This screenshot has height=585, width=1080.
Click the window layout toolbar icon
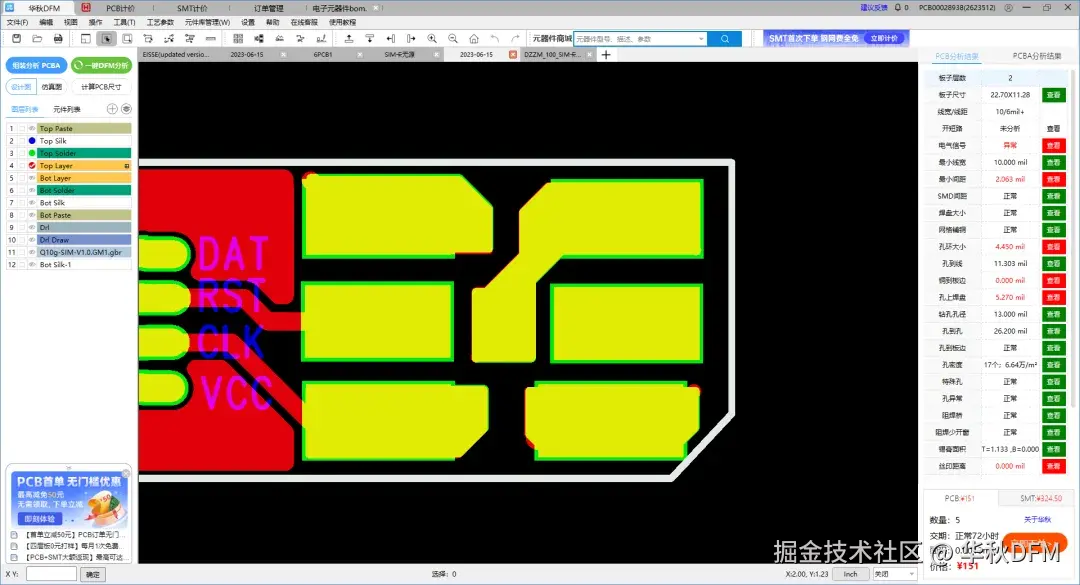point(85,39)
